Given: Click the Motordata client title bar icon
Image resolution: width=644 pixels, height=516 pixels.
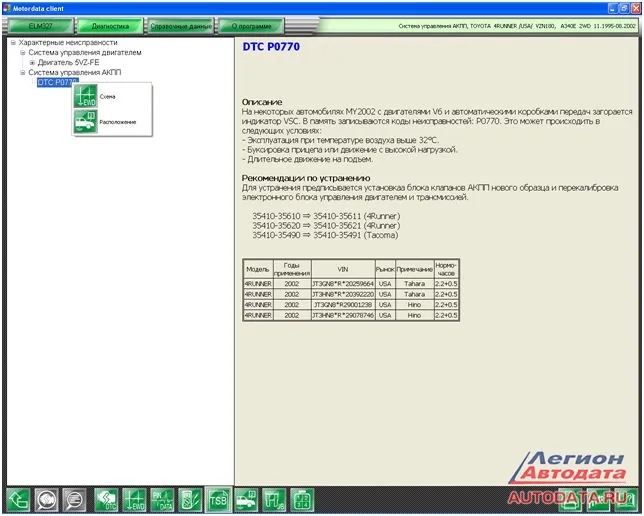Looking at the screenshot, I should (7, 8).
